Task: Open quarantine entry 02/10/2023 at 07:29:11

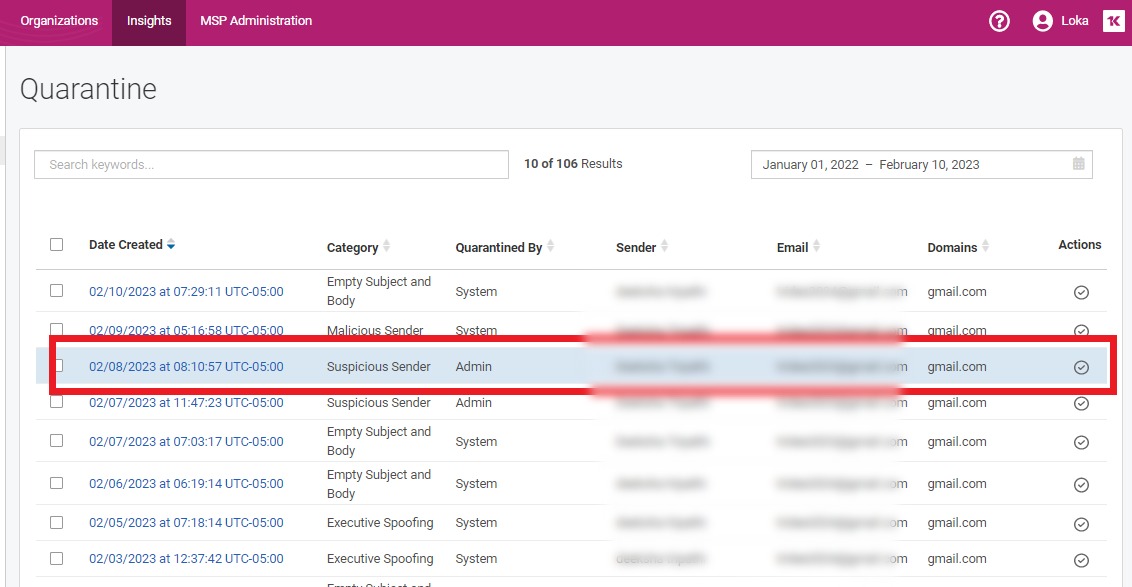Action: [186, 292]
